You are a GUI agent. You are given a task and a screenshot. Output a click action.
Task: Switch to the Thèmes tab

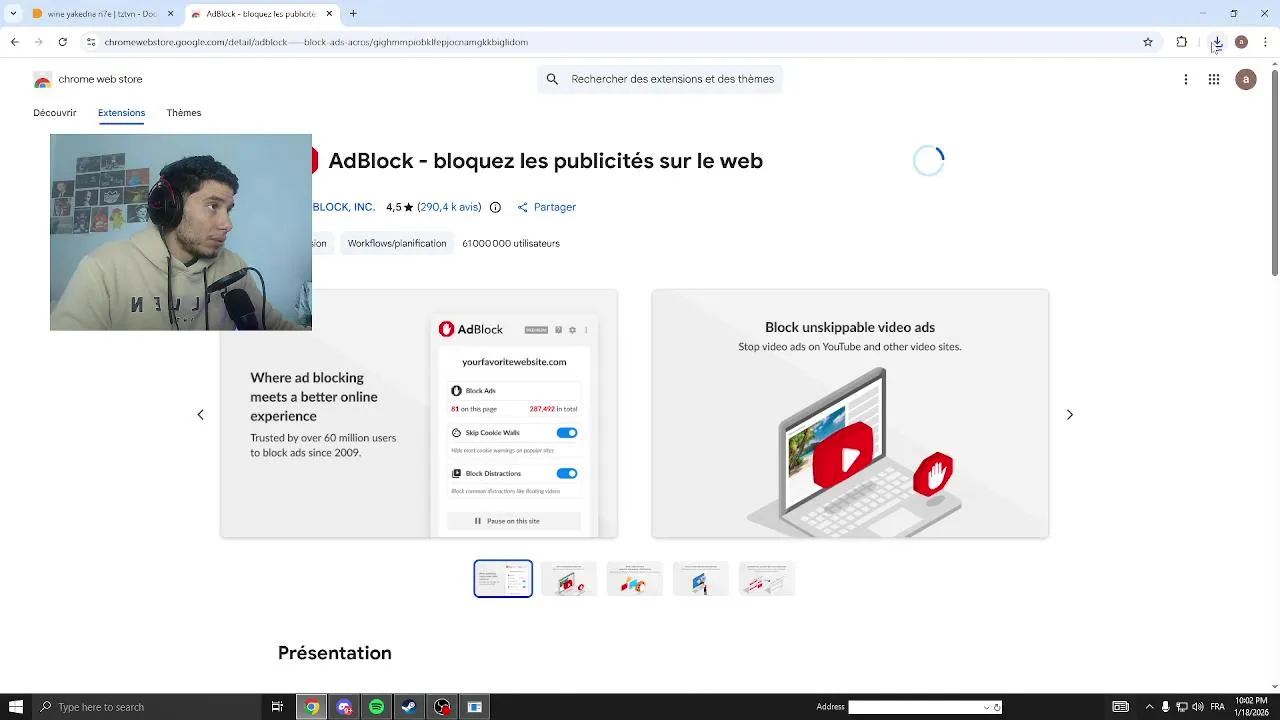pos(184,113)
